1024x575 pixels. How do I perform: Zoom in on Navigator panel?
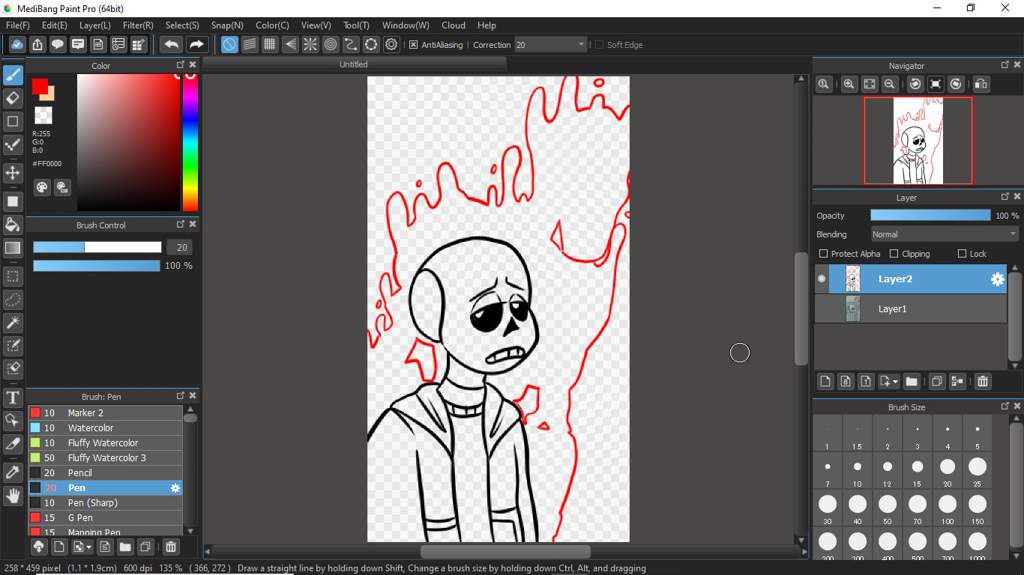pos(848,84)
